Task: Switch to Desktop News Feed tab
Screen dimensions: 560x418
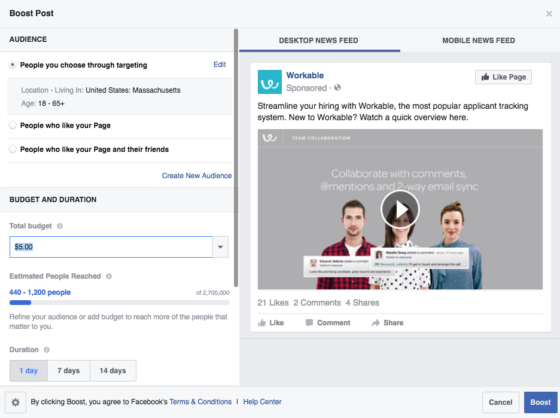Action: point(319,40)
